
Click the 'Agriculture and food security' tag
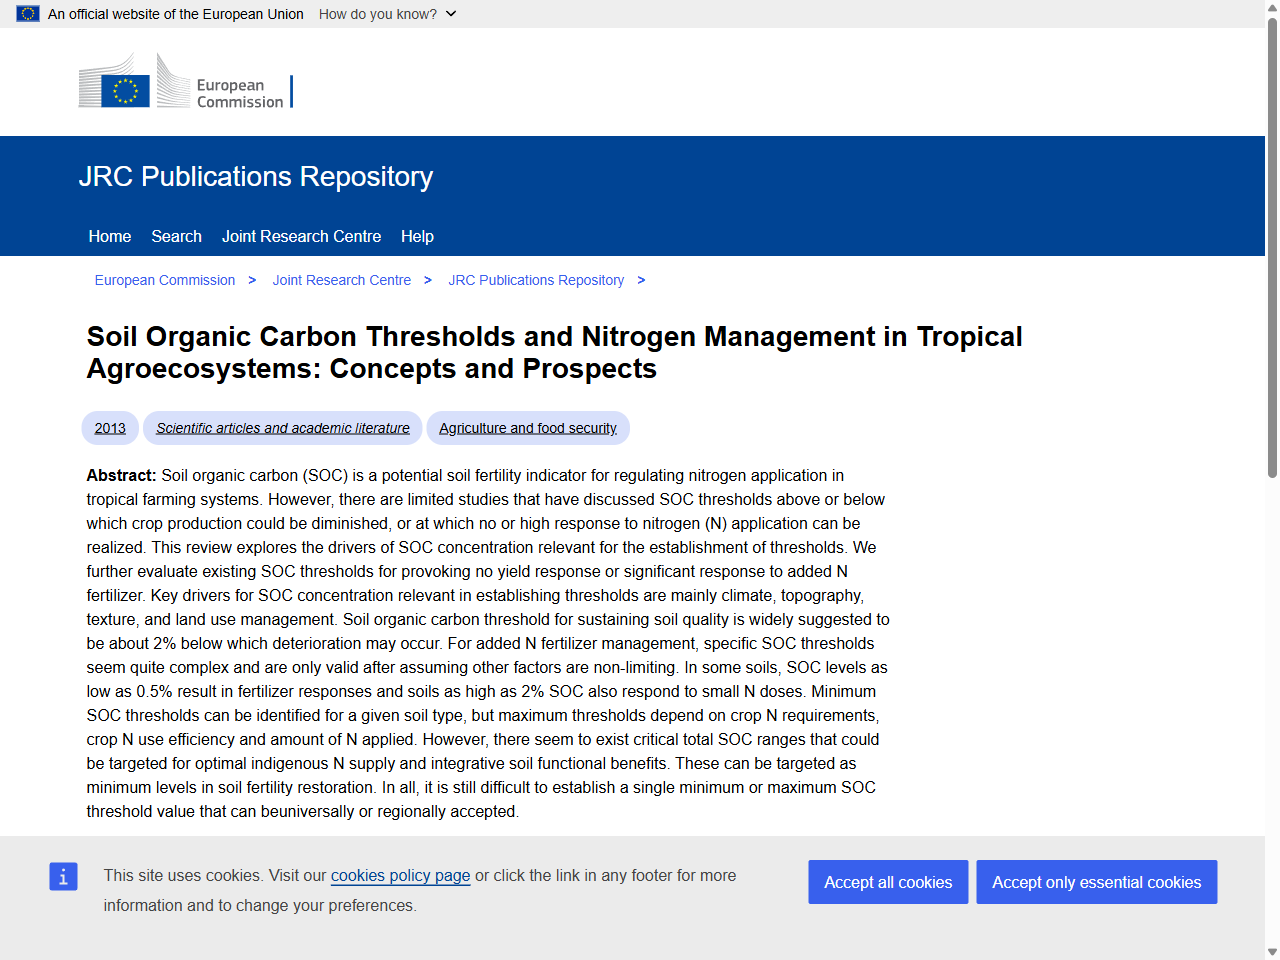click(527, 428)
